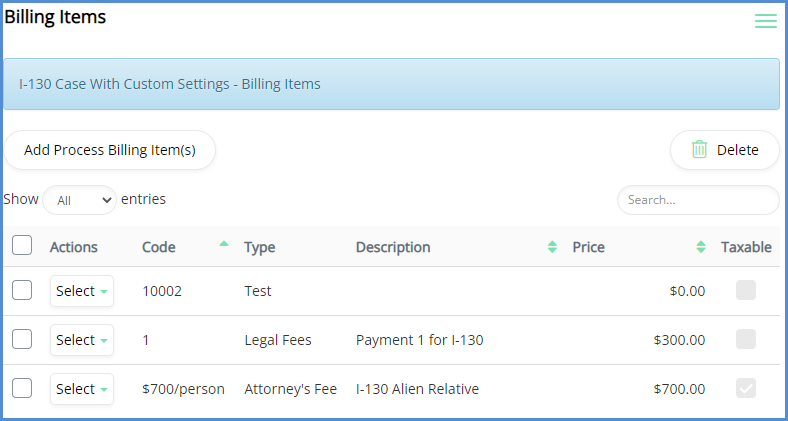This screenshot has width=788, height=421.
Task: Click the Actions column header
Action: (74, 247)
